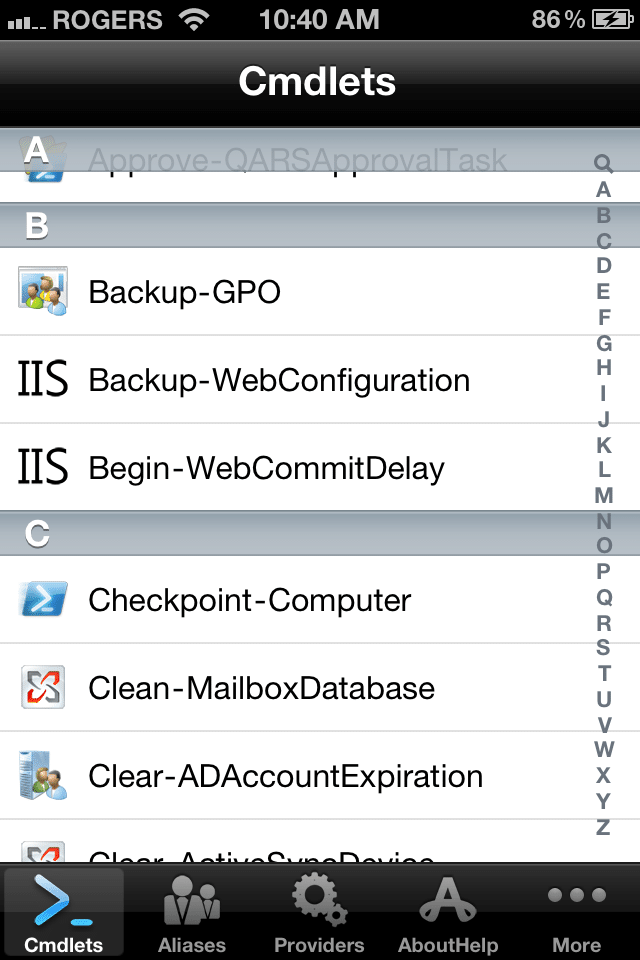
Task: Open the Backup-WebConfiguration cmdlet entry
Action: tap(279, 380)
